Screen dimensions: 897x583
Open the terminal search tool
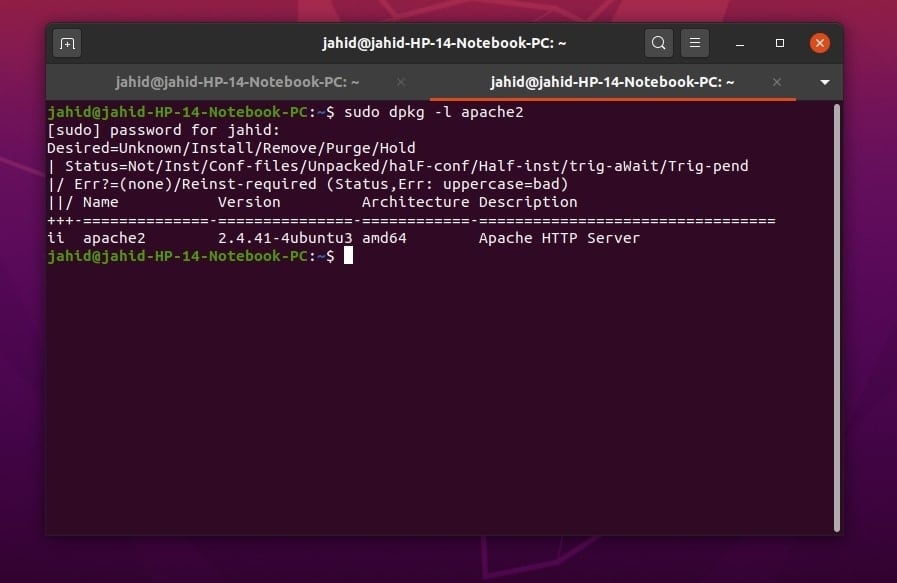point(658,43)
